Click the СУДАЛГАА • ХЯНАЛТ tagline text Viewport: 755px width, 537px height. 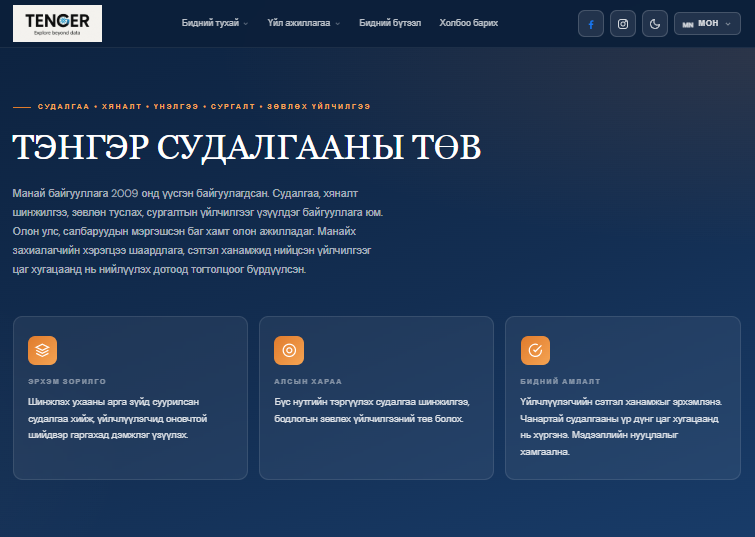click(204, 106)
